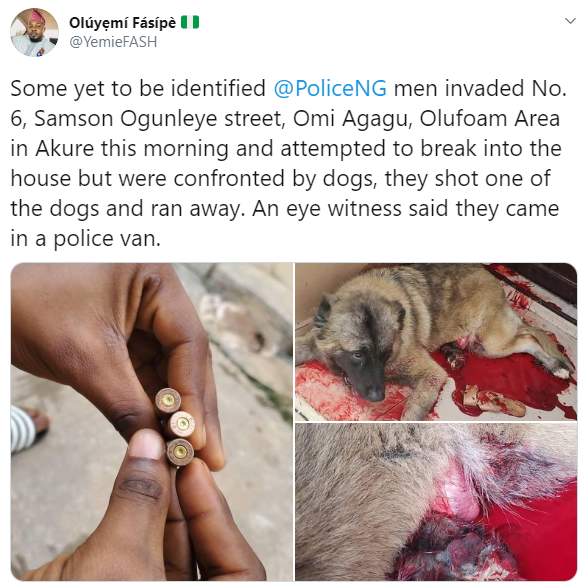Image resolution: width=587 pixels, height=583 pixels.
Task: Open the bullet casings photo
Action: point(152,422)
